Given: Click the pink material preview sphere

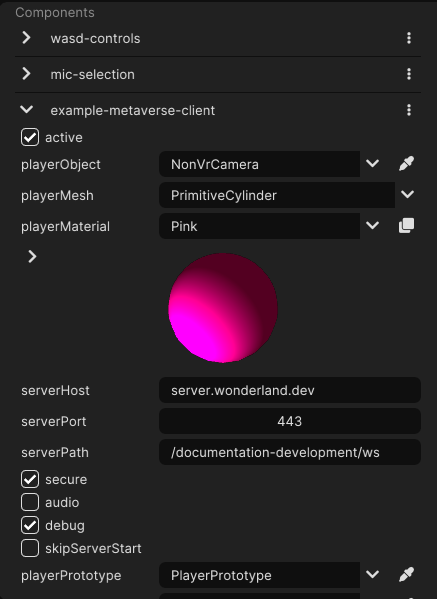Looking at the screenshot, I should coord(223,308).
